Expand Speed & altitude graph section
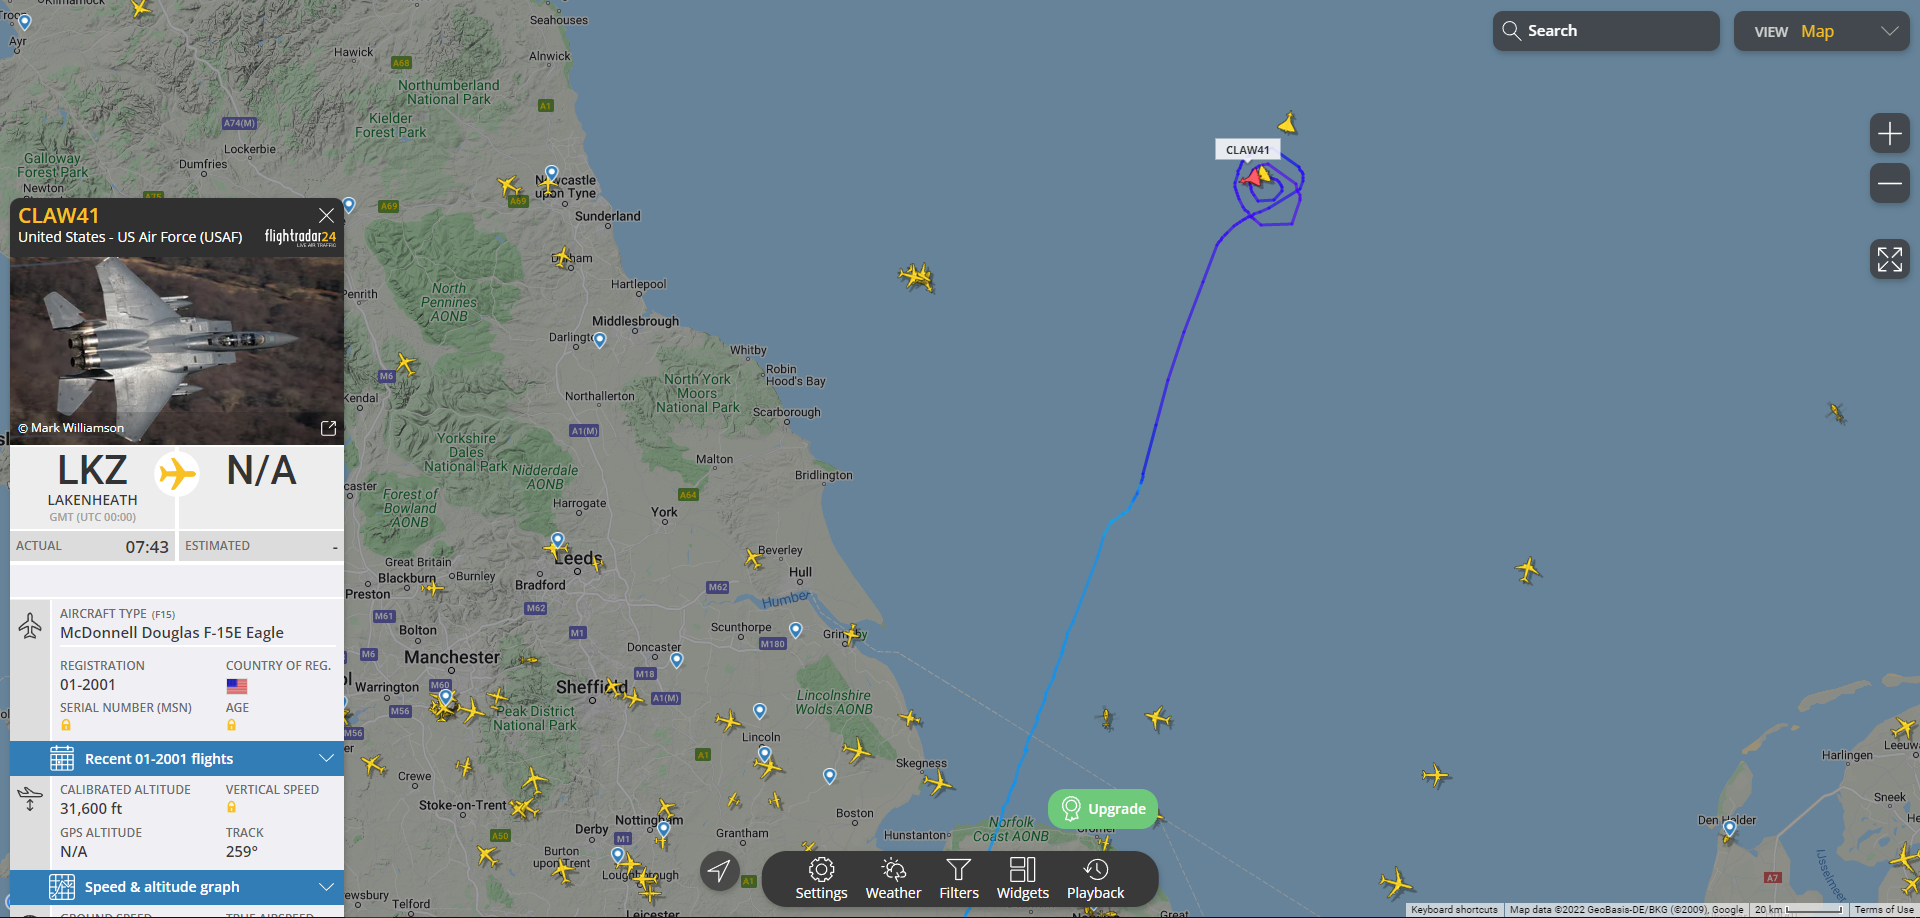Viewport: 1920px width, 918px height. (177, 886)
